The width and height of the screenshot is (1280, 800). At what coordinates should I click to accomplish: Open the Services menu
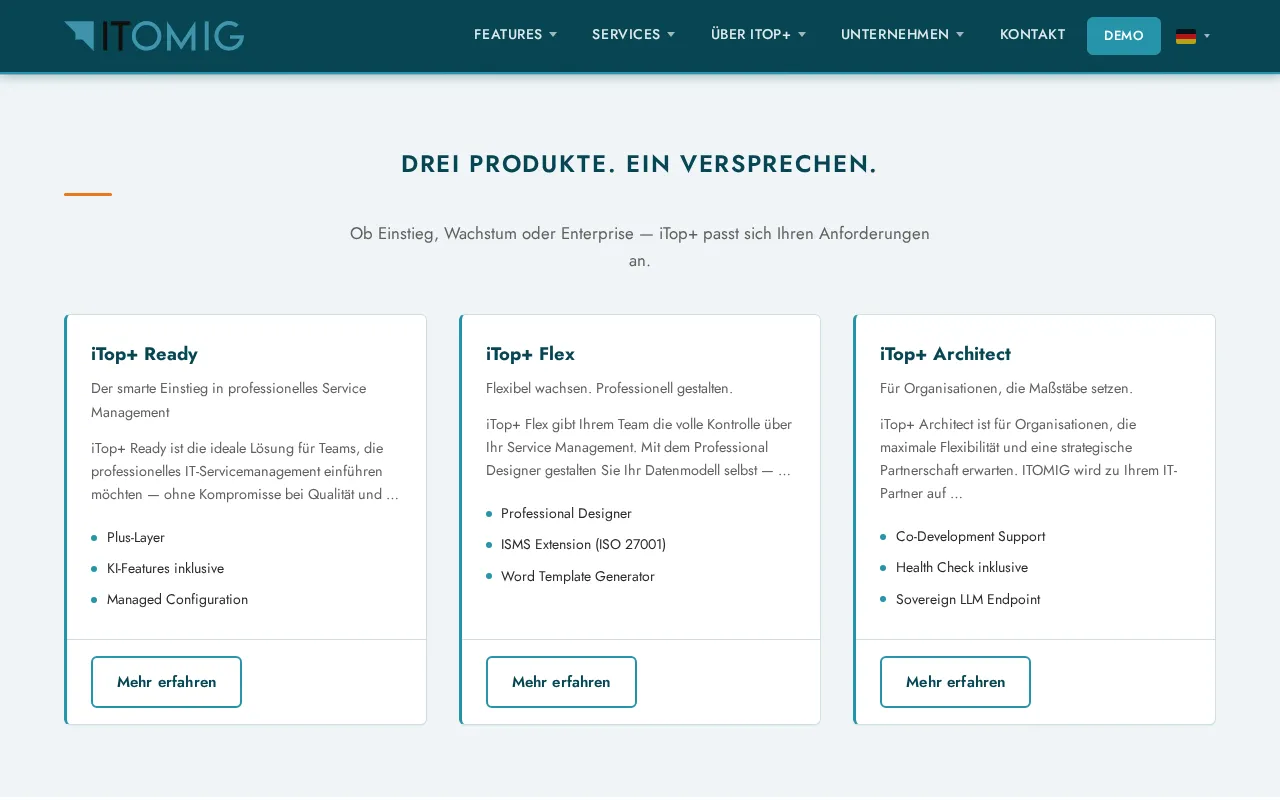tap(626, 35)
